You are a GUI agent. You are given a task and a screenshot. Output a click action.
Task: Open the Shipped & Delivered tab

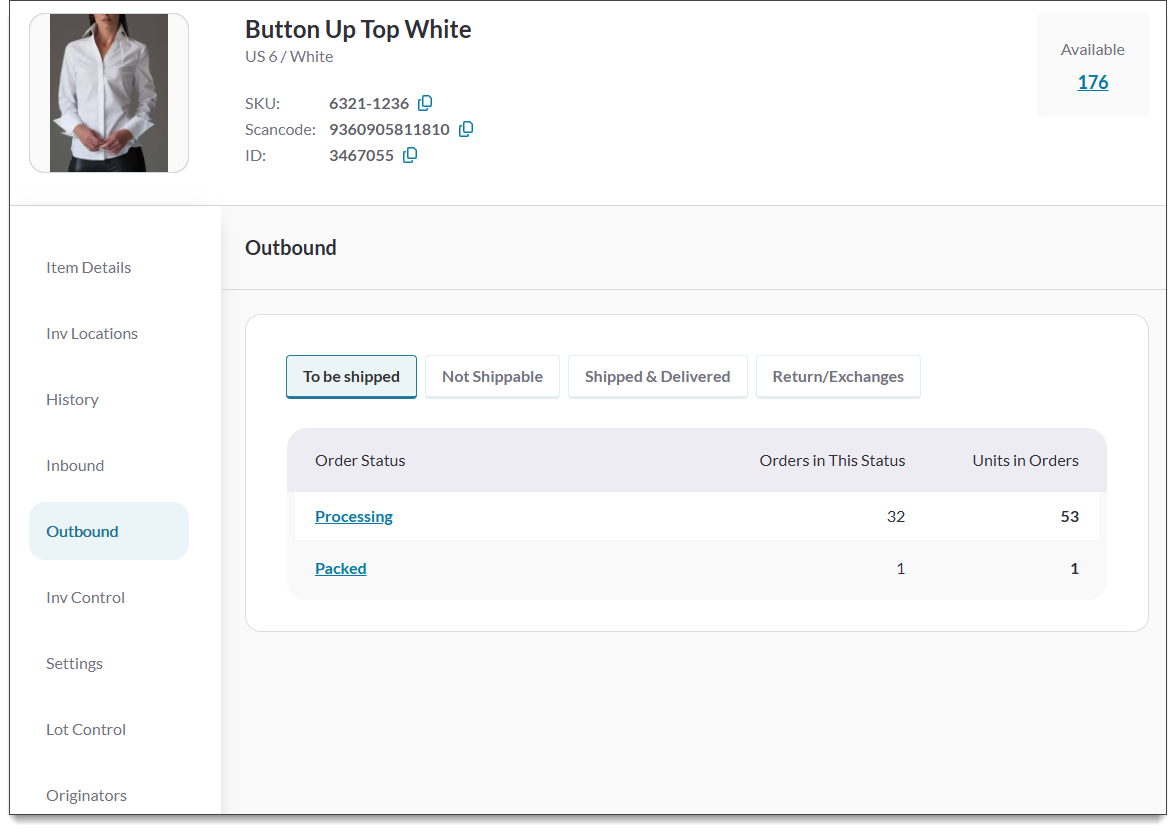click(x=657, y=377)
